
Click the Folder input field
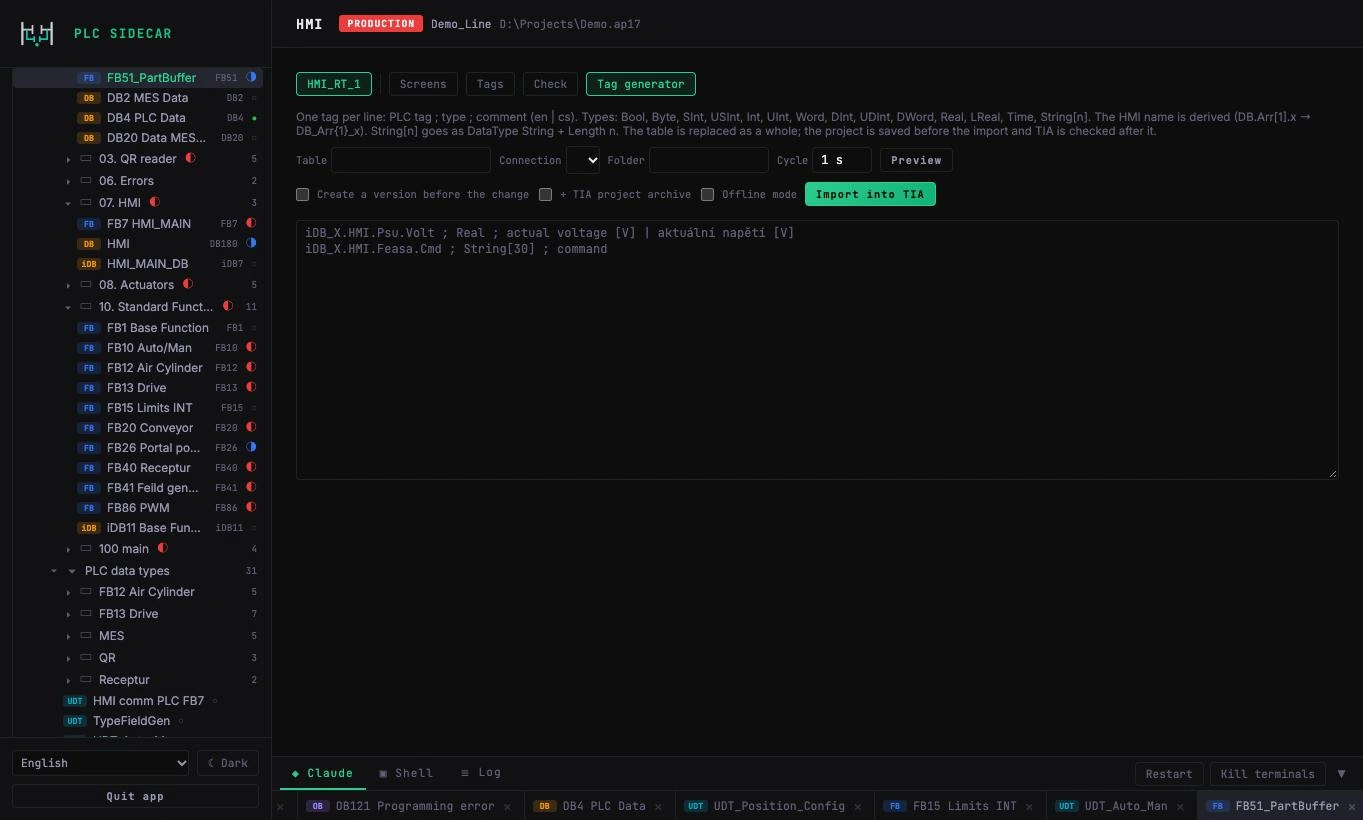[709, 160]
